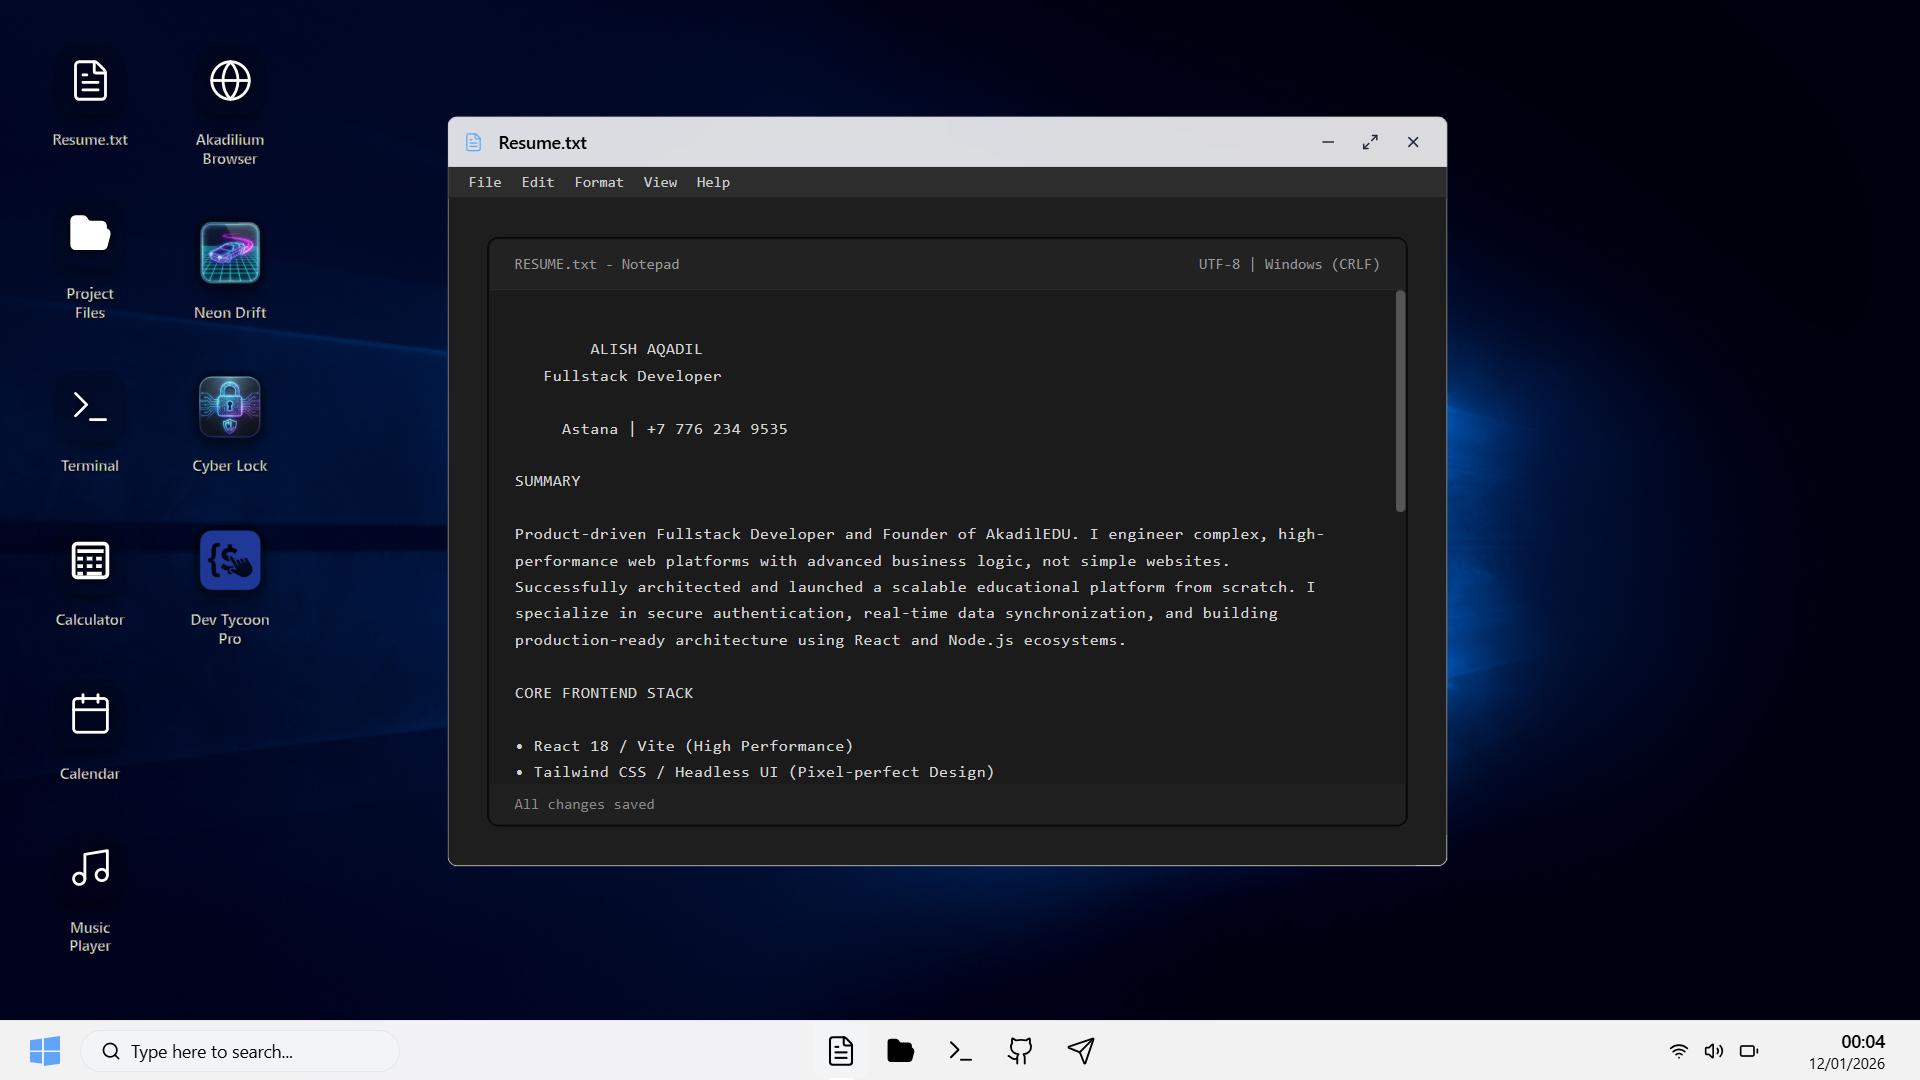Click the taskbar search box
Screen dimensions: 1920x1080
[240, 1051]
